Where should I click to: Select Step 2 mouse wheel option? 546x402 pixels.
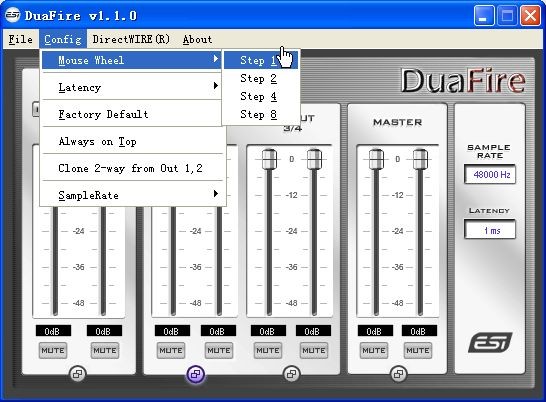(x=260, y=78)
